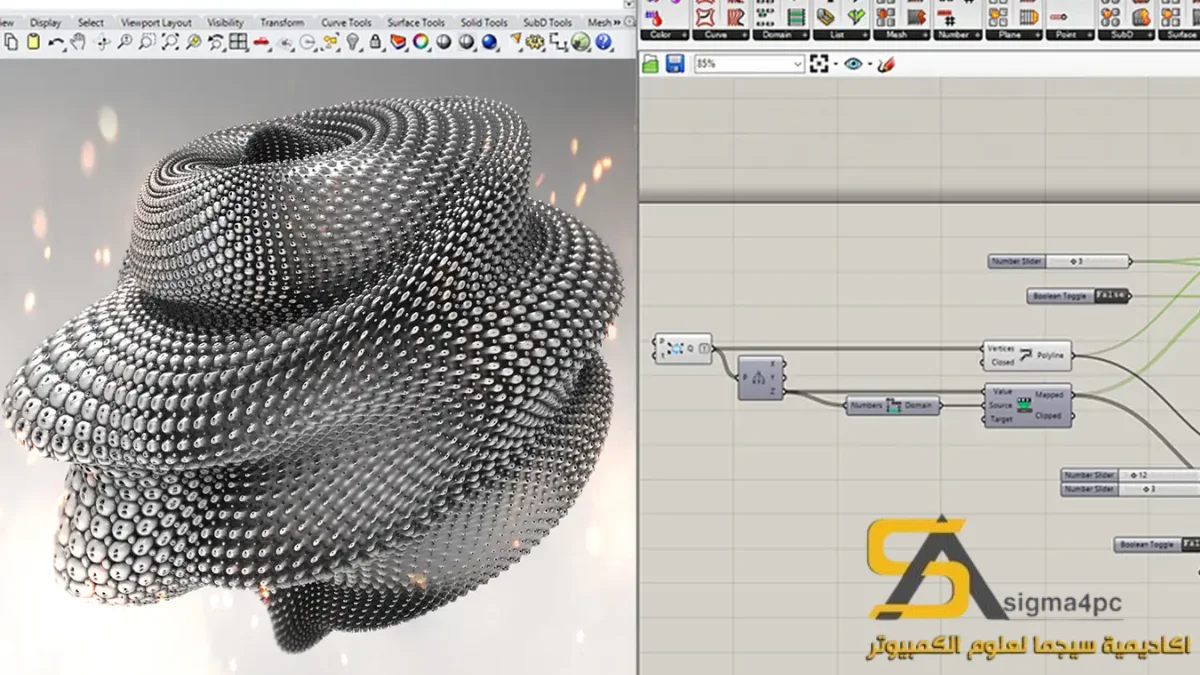The height and width of the screenshot is (675, 1200).
Task: Toggle the Boolean Toggle showing False
Action: 1080,296
